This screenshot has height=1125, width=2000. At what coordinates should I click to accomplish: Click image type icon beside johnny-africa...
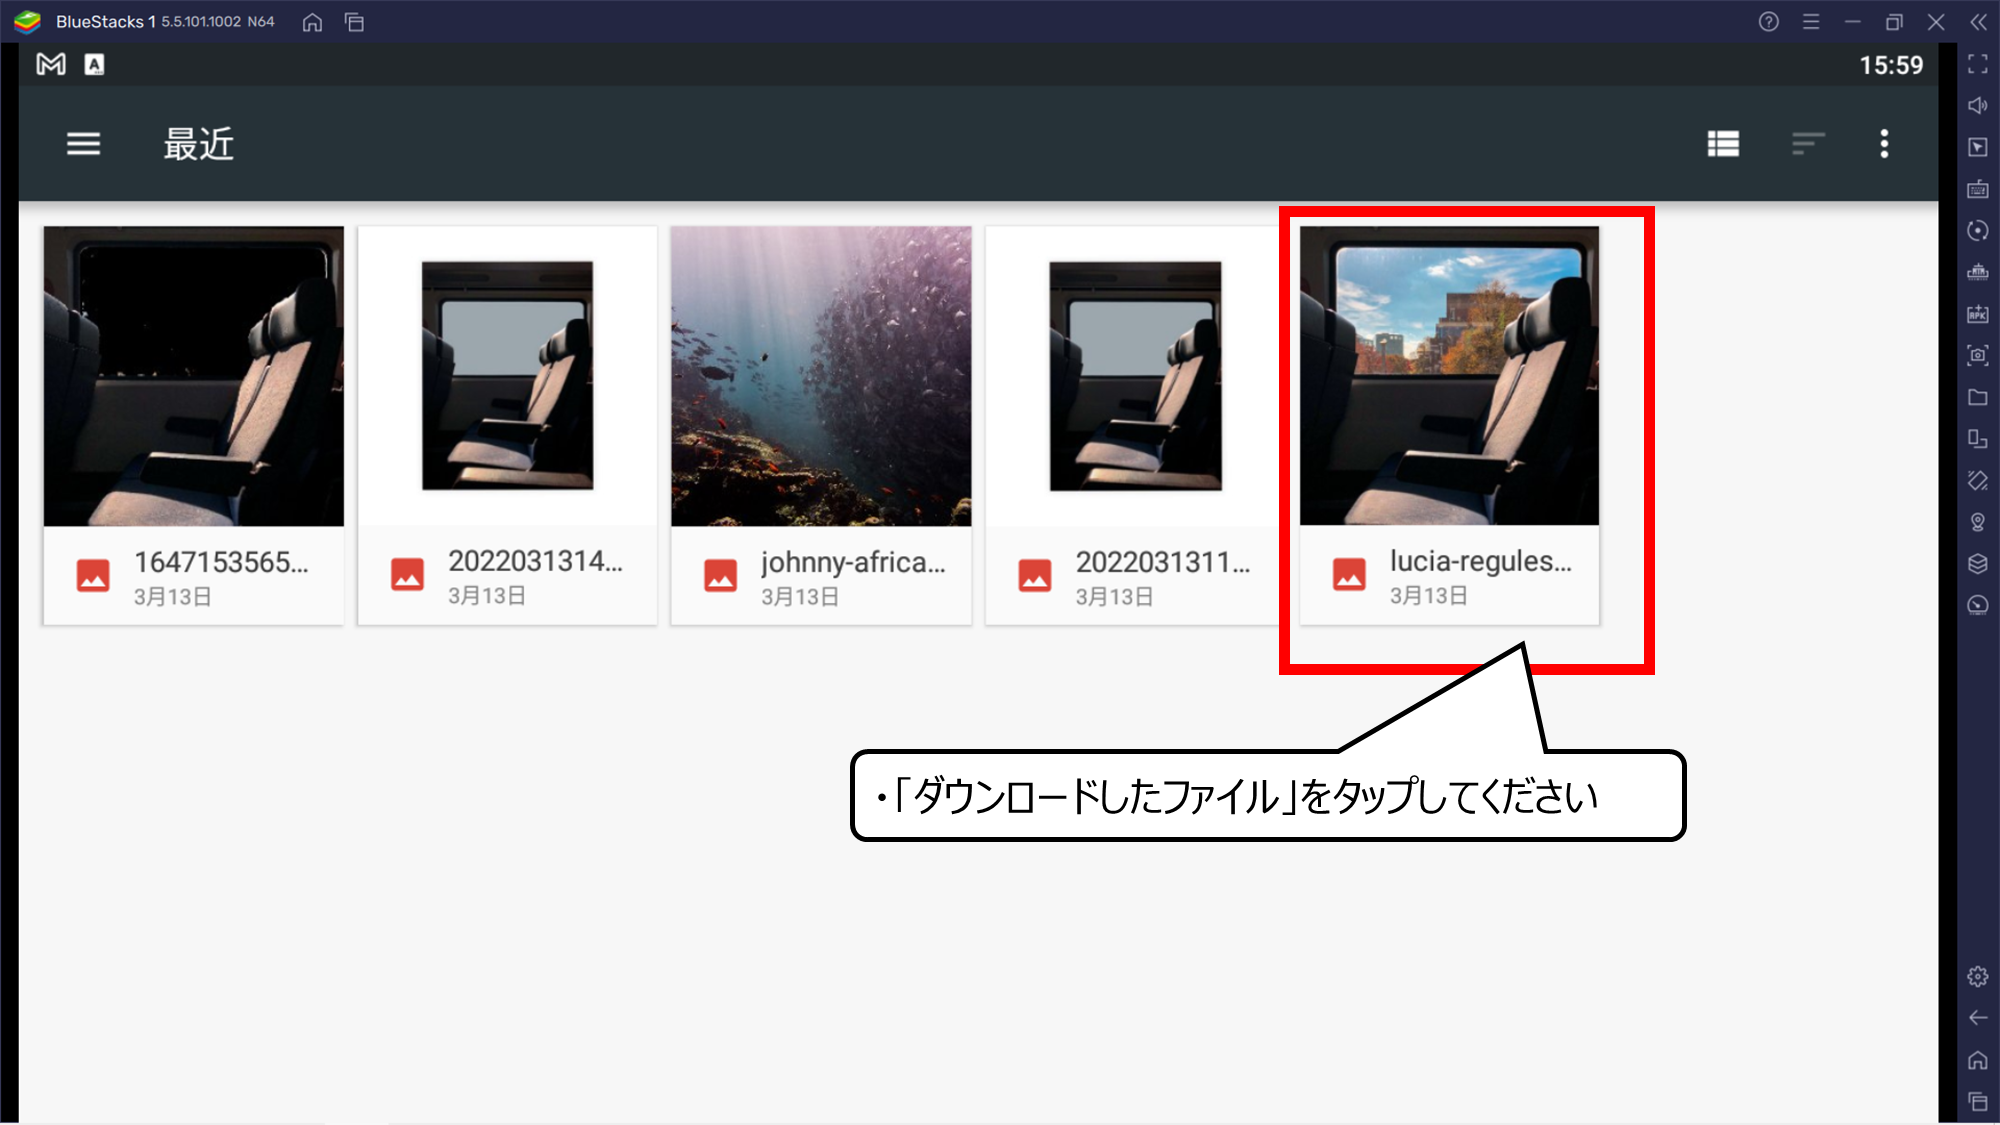tap(720, 575)
